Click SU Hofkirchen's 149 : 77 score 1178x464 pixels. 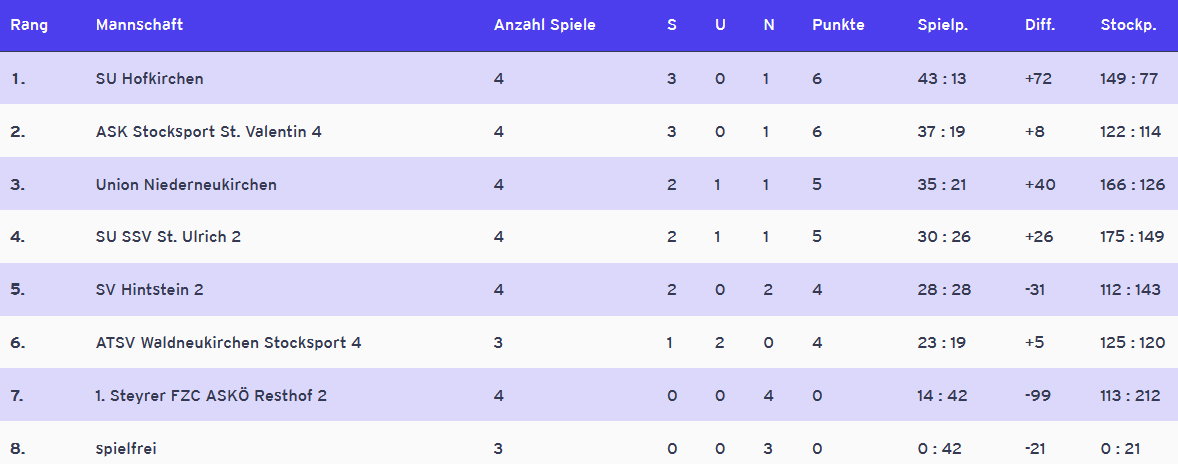point(1129,78)
